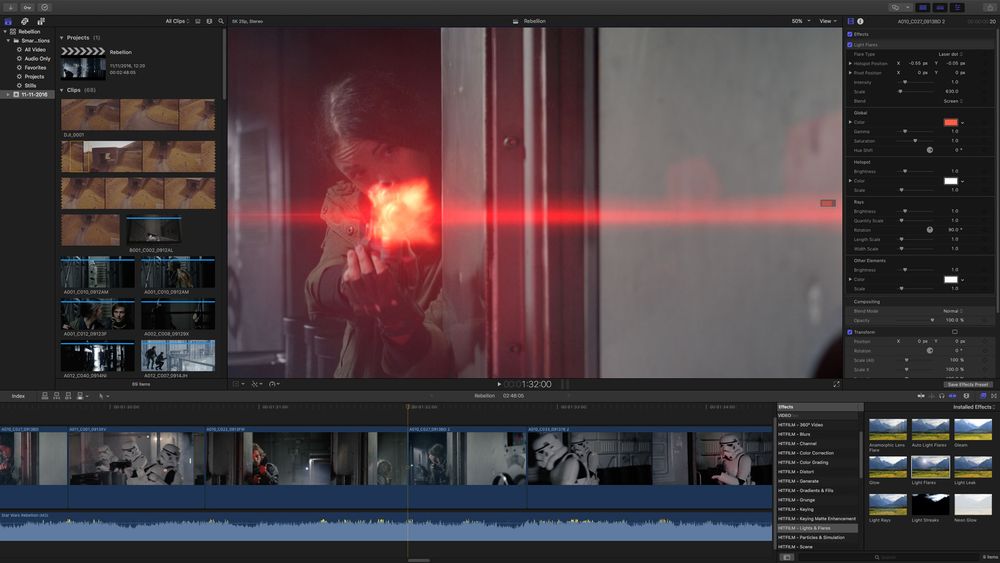Select HITFILM - Keying category
1000x563 pixels.
pyautogui.click(x=795, y=509)
